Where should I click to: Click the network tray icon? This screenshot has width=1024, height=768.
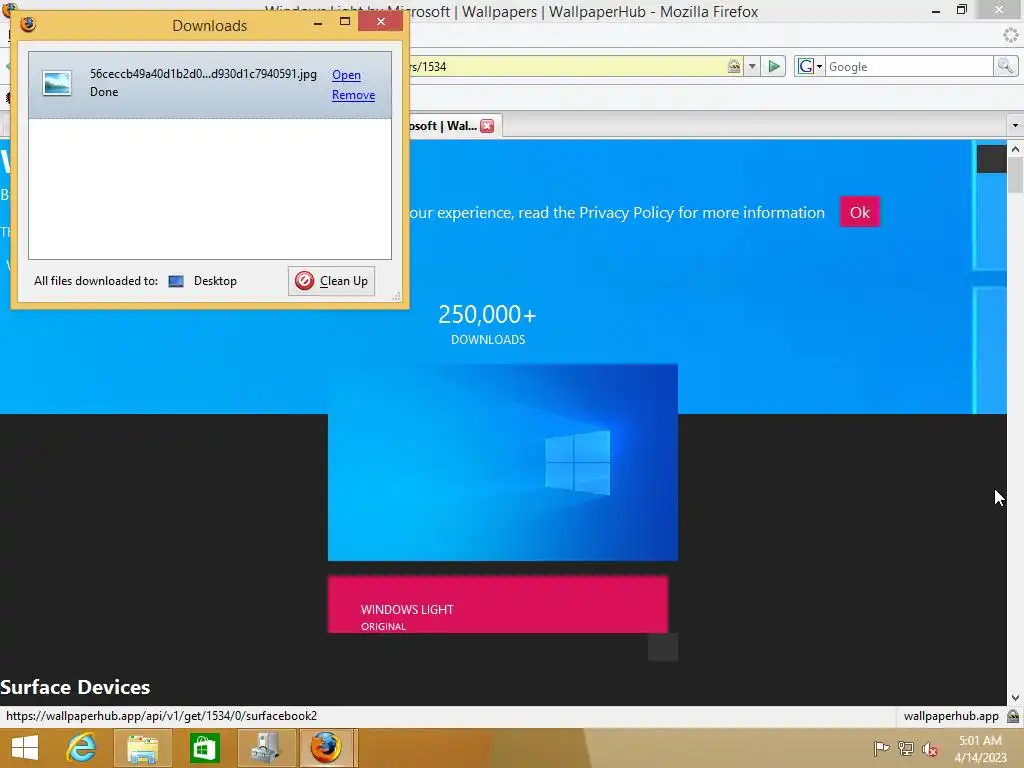pyautogui.click(x=906, y=748)
